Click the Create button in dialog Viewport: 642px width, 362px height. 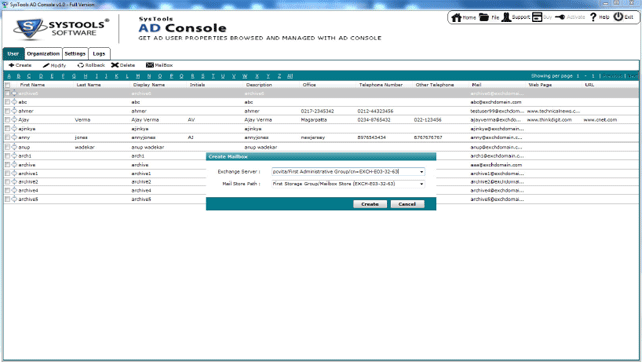(x=370, y=204)
